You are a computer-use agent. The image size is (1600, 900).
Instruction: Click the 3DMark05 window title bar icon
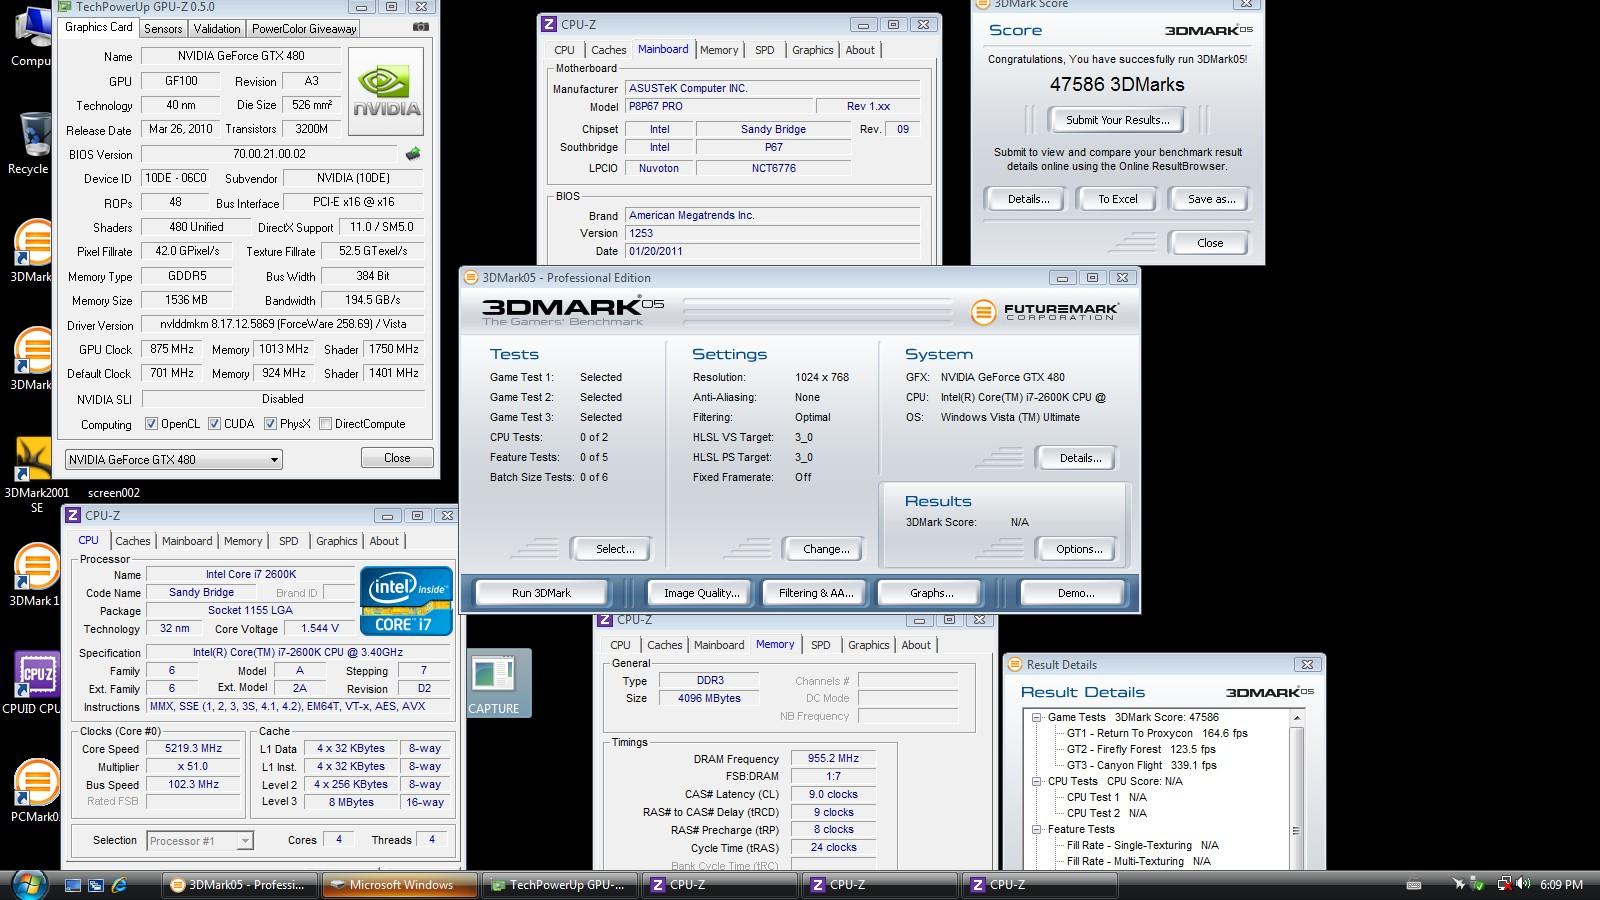(x=471, y=278)
